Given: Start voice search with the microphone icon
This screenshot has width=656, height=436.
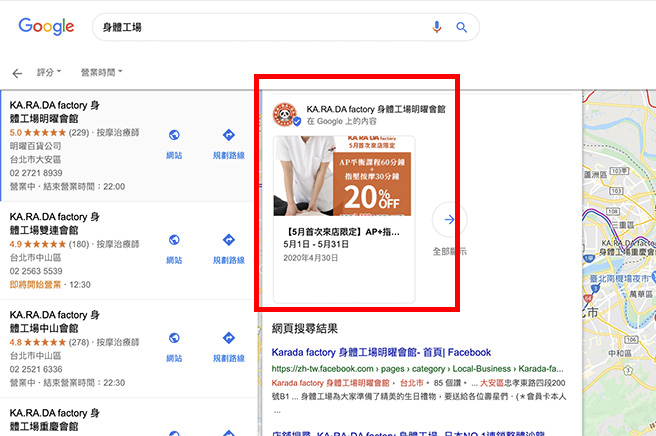Looking at the screenshot, I should pos(436,27).
